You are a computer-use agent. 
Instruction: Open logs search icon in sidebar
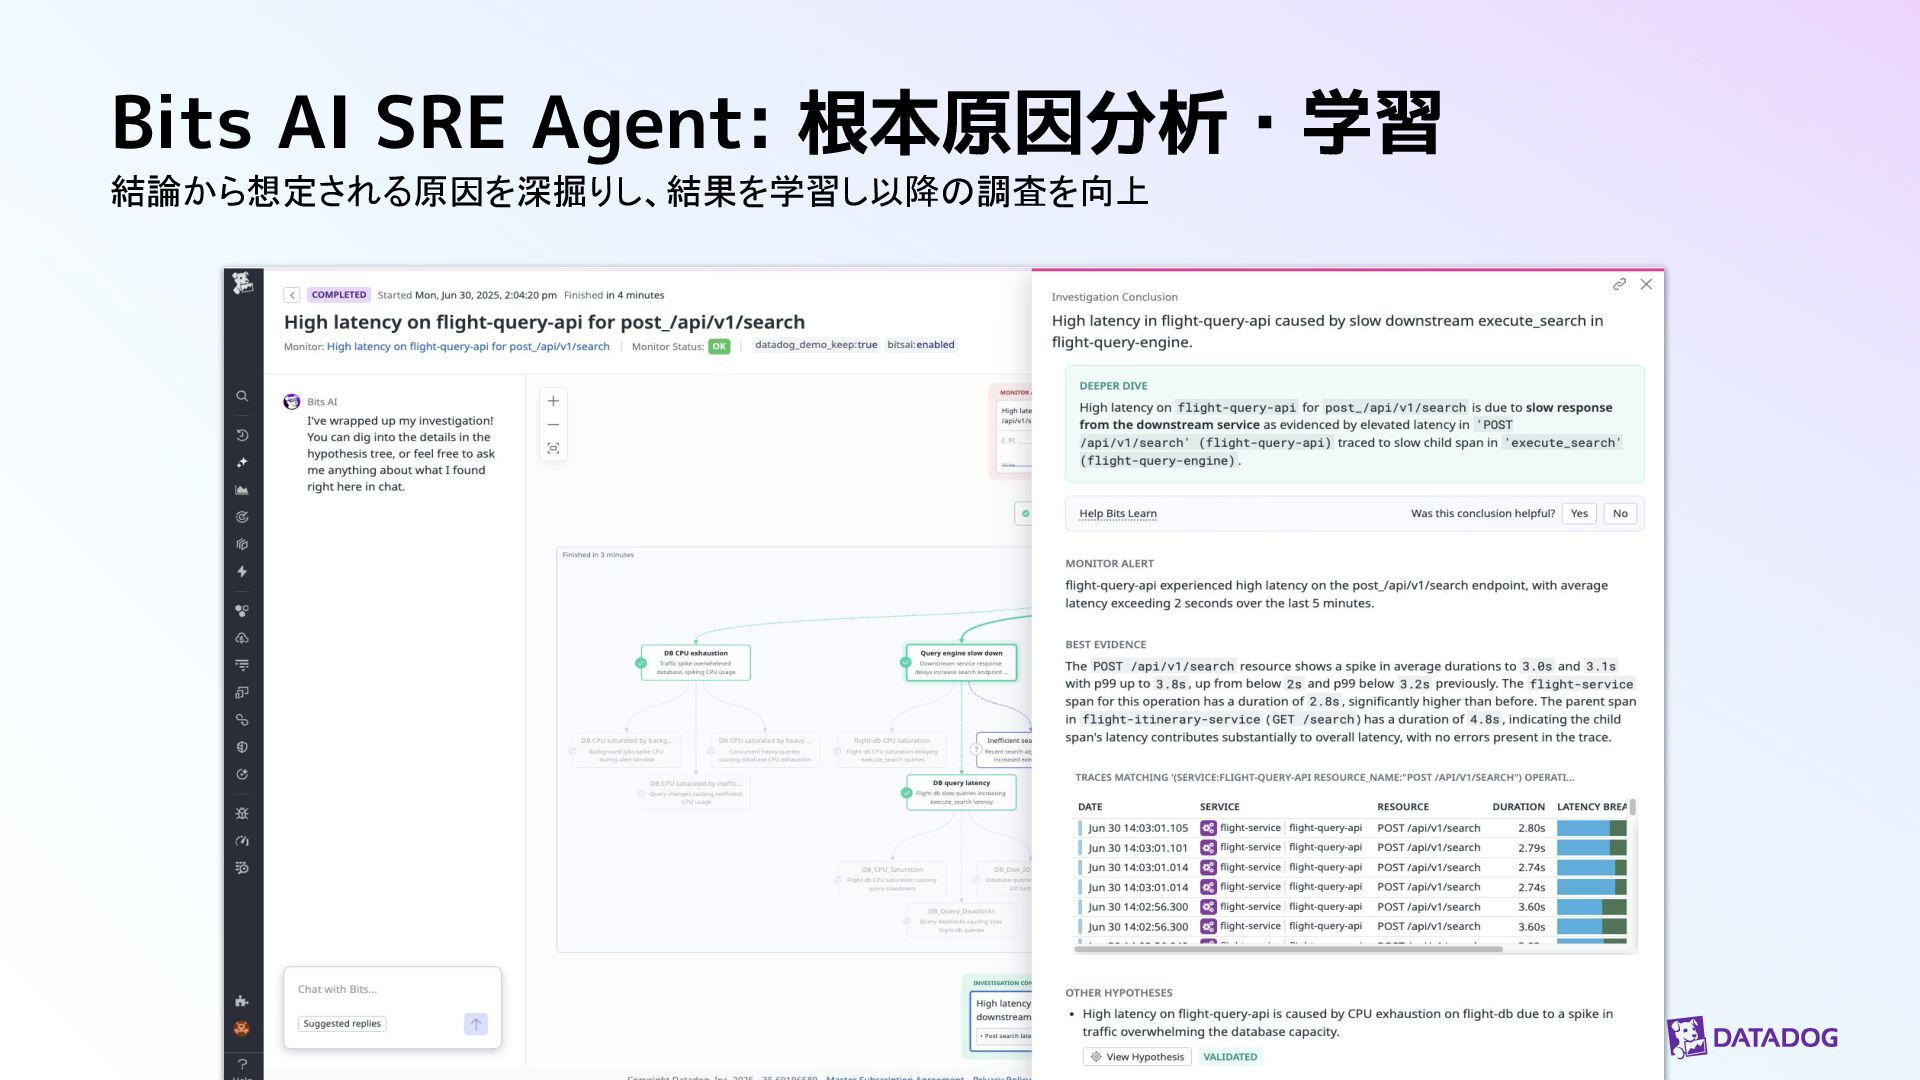pyautogui.click(x=242, y=868)
